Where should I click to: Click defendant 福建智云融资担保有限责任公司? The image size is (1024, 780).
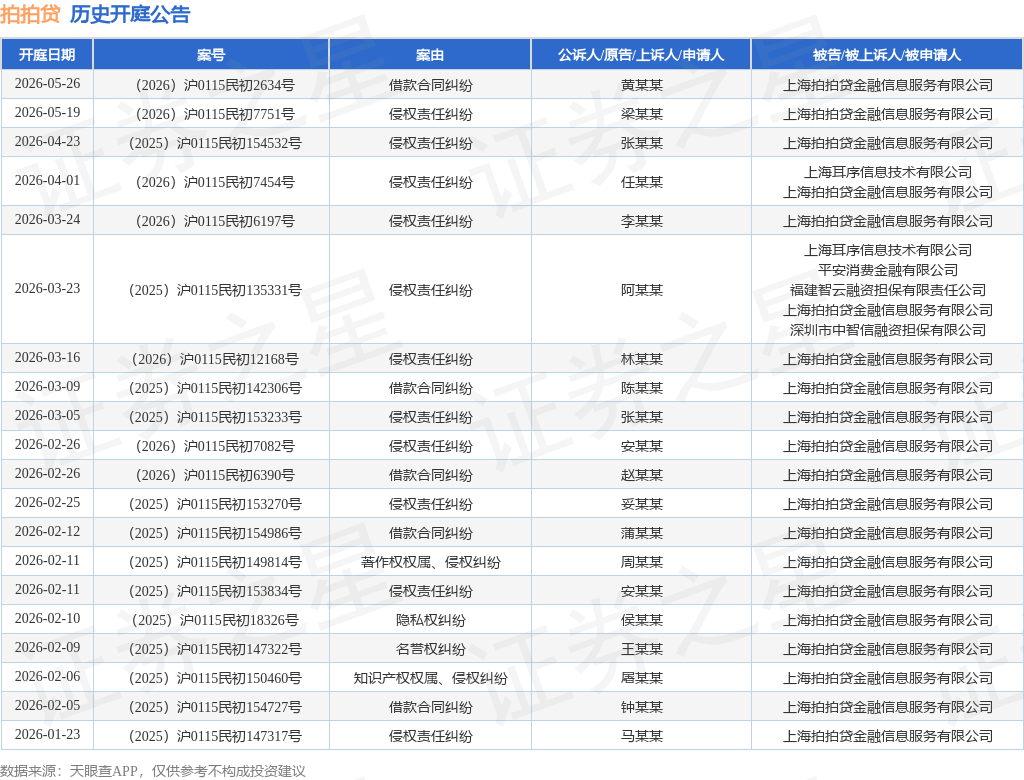tap(888, 290)
